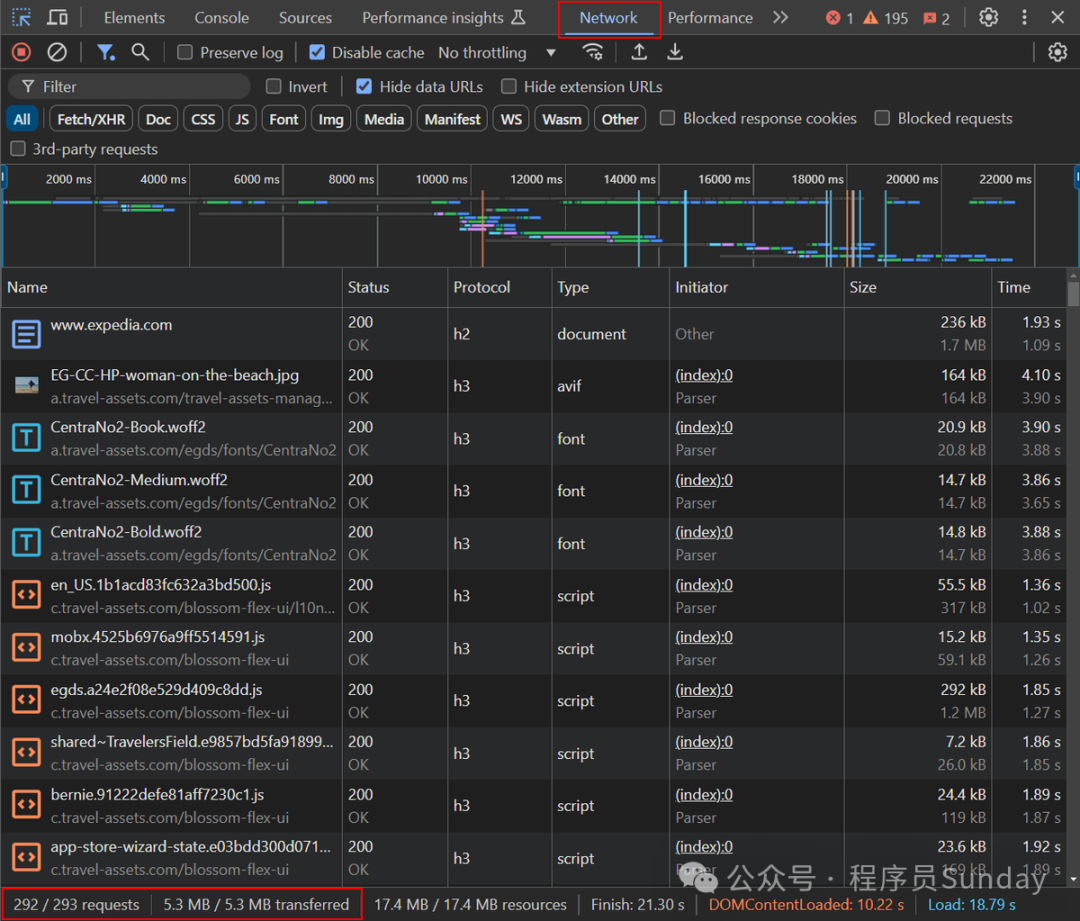Click the issues count badge
The image size is (1080, 921).
(x=937, y=18)
